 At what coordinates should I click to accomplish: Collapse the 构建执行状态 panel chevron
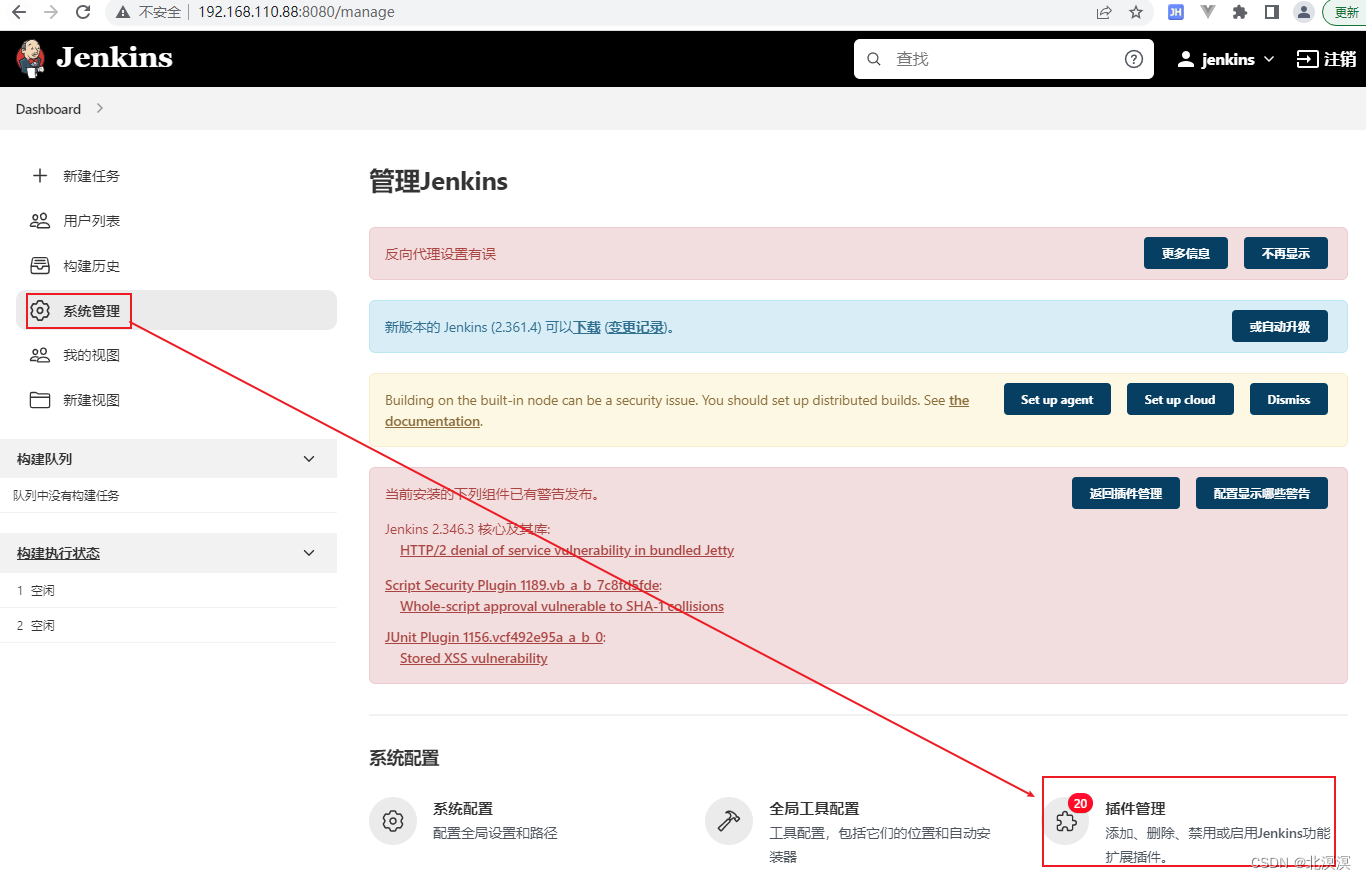coord(309,553)
